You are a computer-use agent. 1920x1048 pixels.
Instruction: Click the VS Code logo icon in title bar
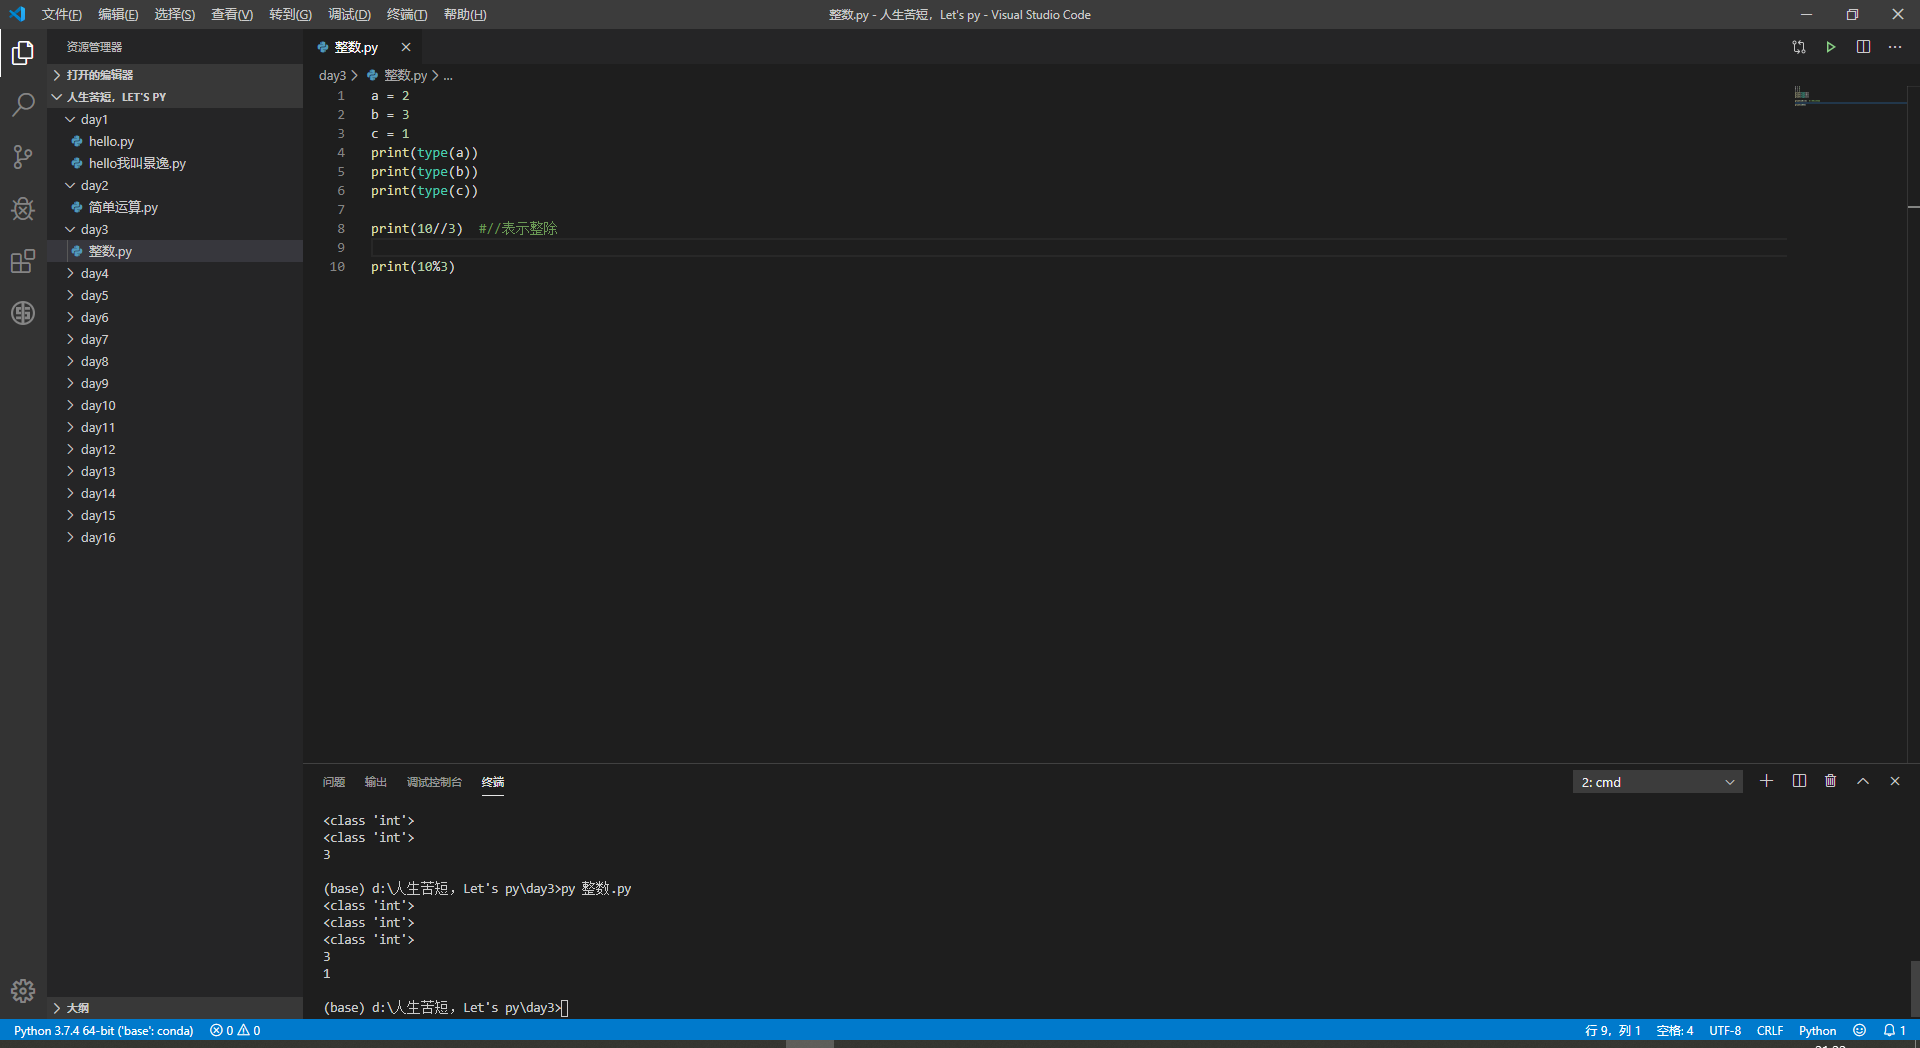pyautogui.click(x=17, y=14)
